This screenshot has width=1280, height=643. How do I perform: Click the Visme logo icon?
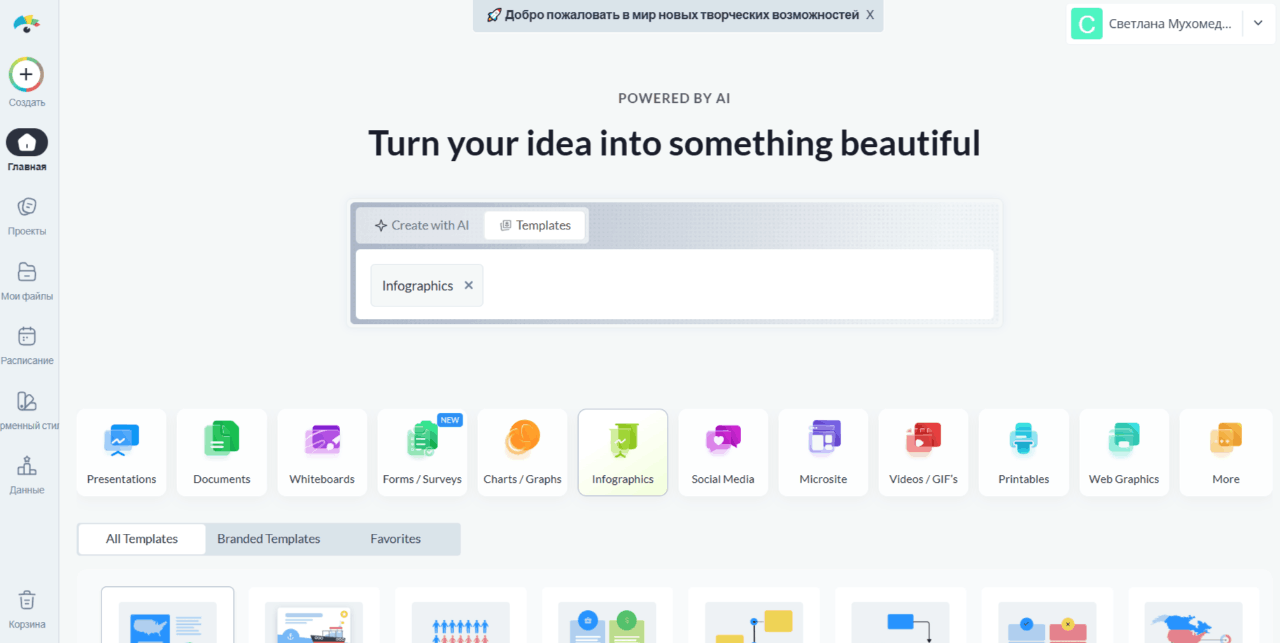coord(27,24)
